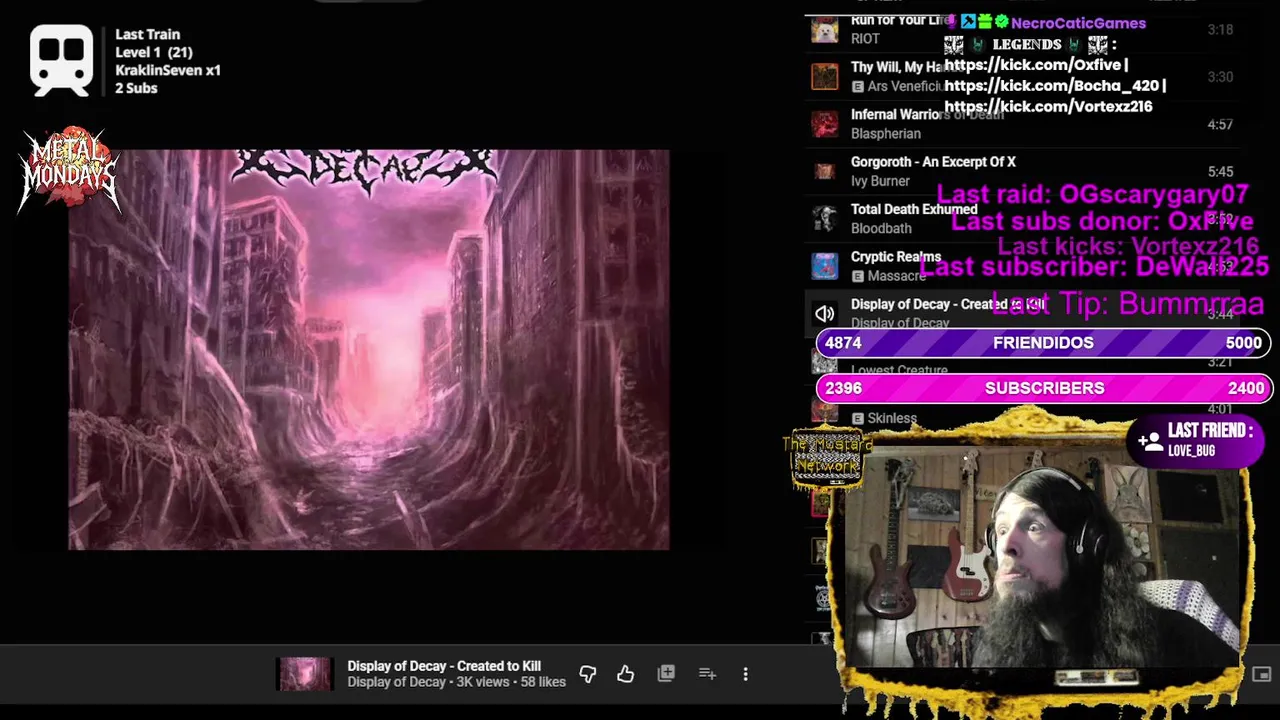Open artist Blaspherian
This screenshot has width=1280, height=720.
pyautogui.click(x=886, y=134)
